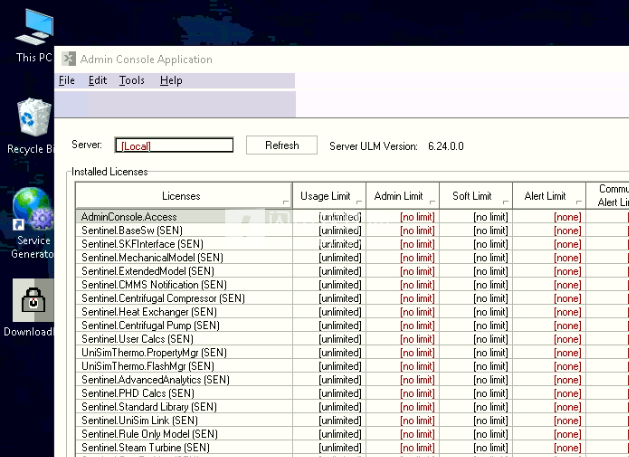This screenshot has width=629, height=457.
Task: Open the Licenses column filter corner marker
Action: [x=286, y=202]
